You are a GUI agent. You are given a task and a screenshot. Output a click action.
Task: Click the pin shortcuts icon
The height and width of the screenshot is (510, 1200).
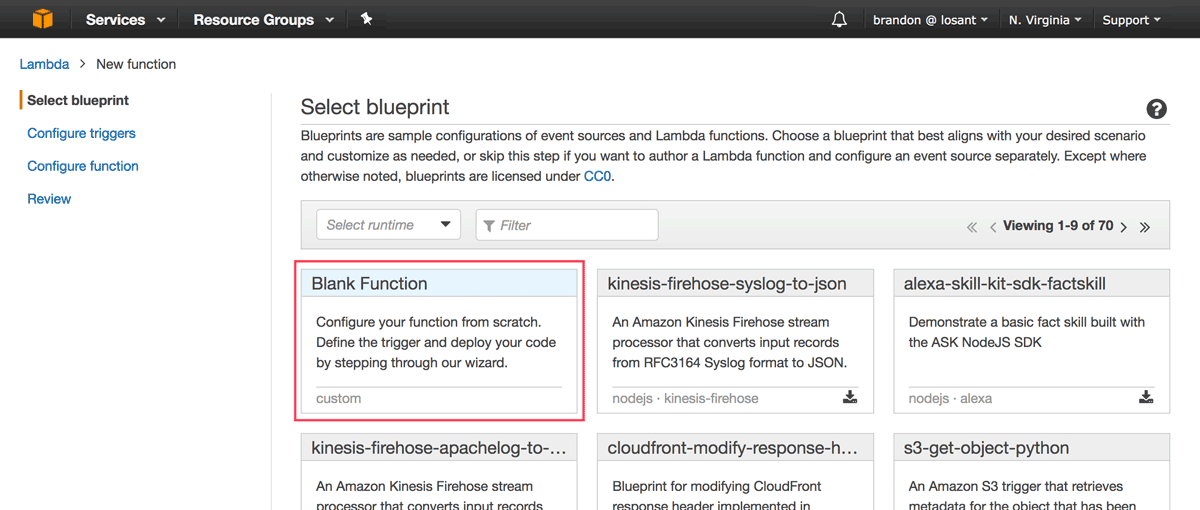click(366, 19)
